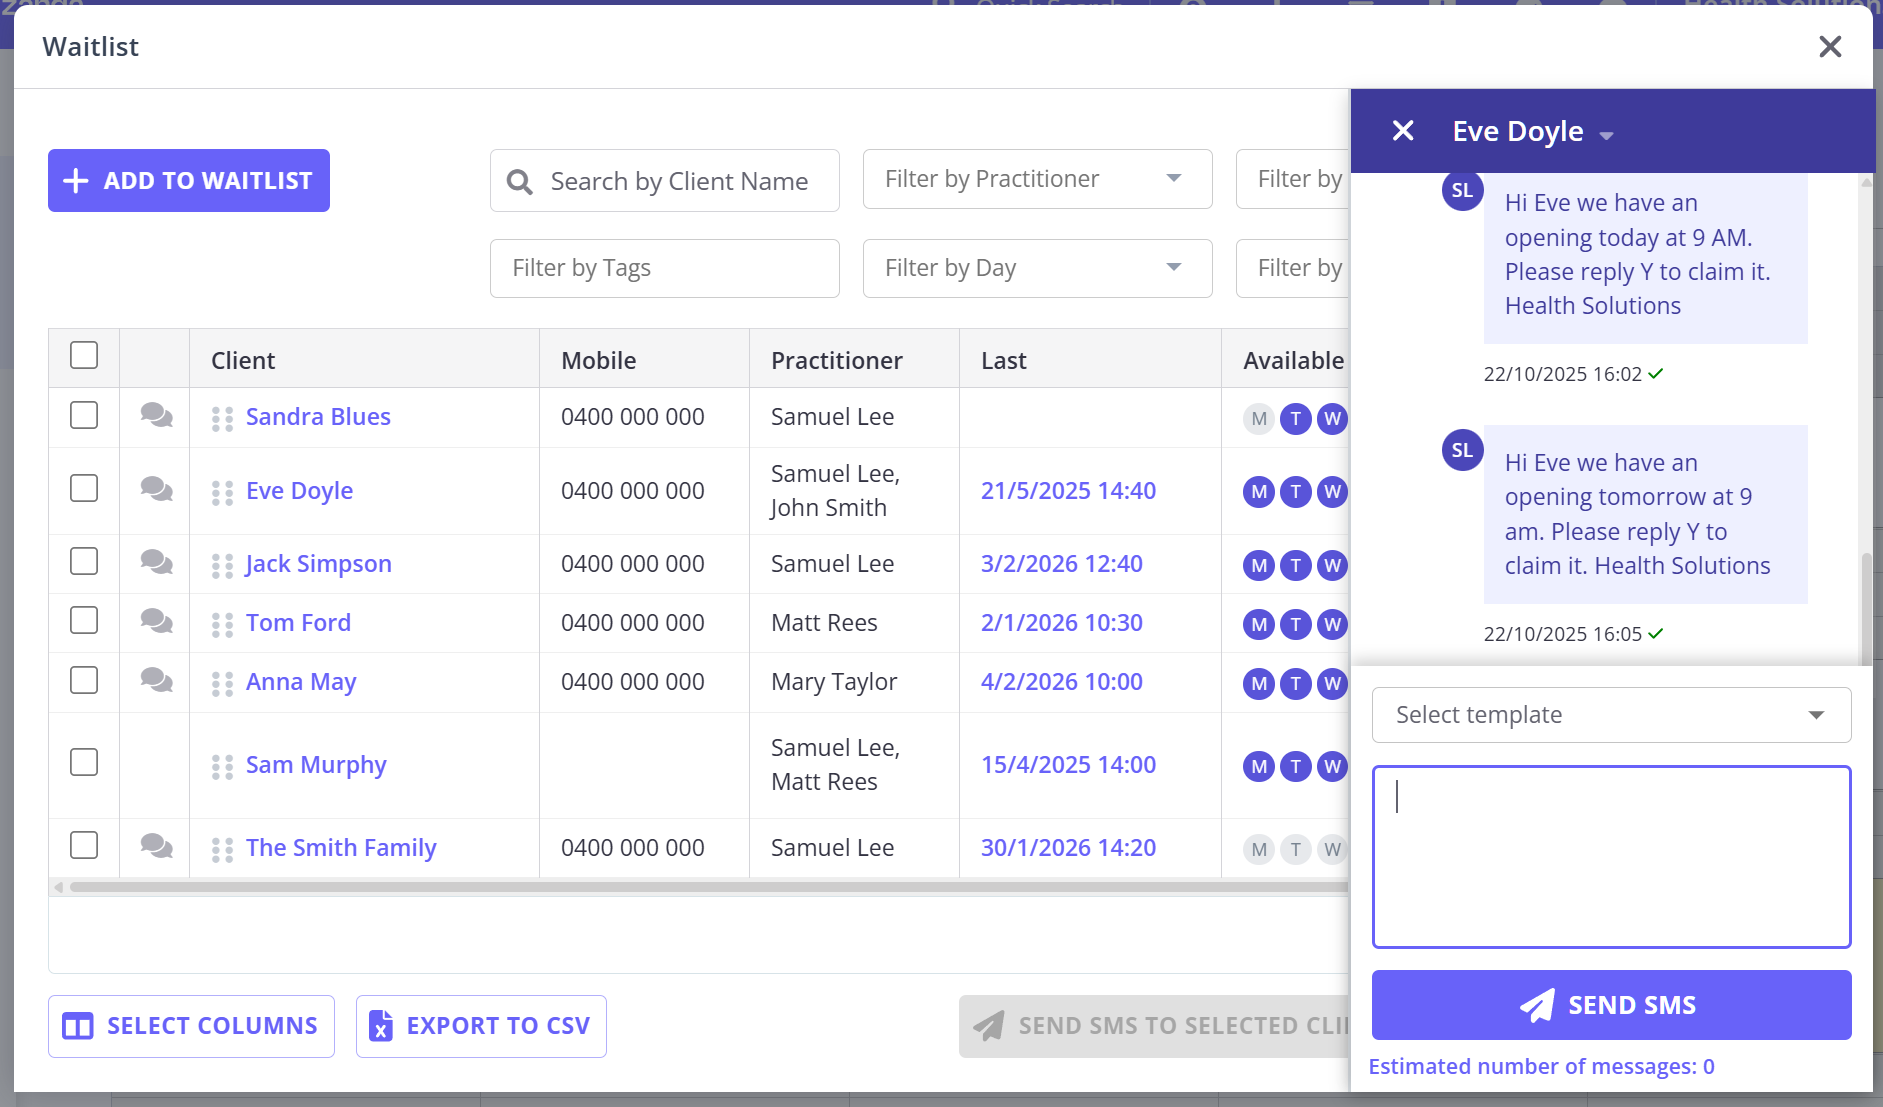
Task: Open chat icon for The Smith Family
Action: [156, 846]
